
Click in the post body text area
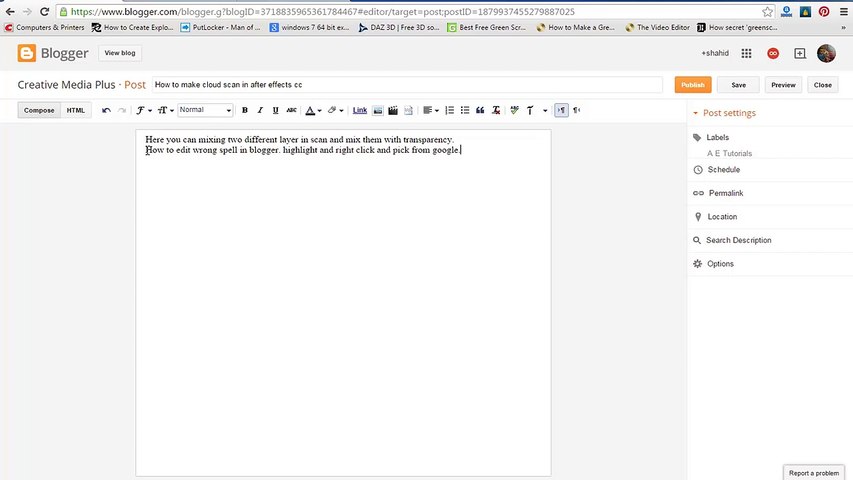tap(343, 305)
